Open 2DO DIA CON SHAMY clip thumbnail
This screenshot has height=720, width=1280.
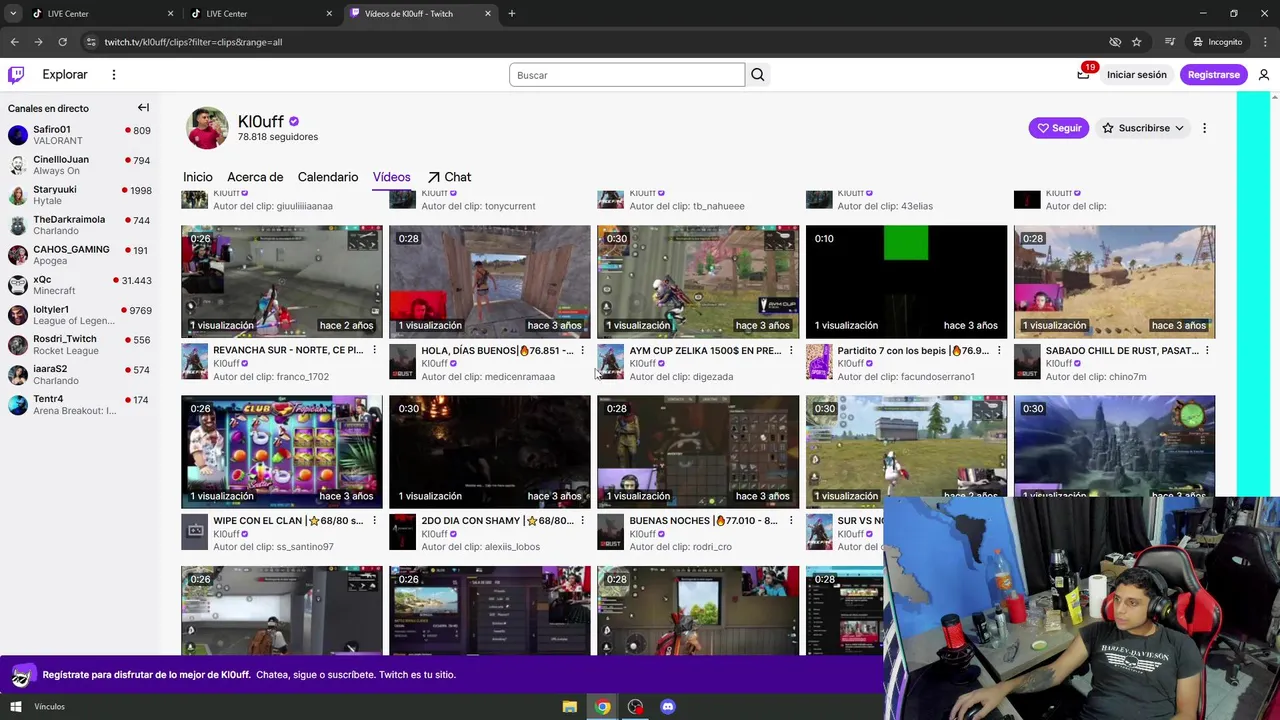(x=490, y=452)
